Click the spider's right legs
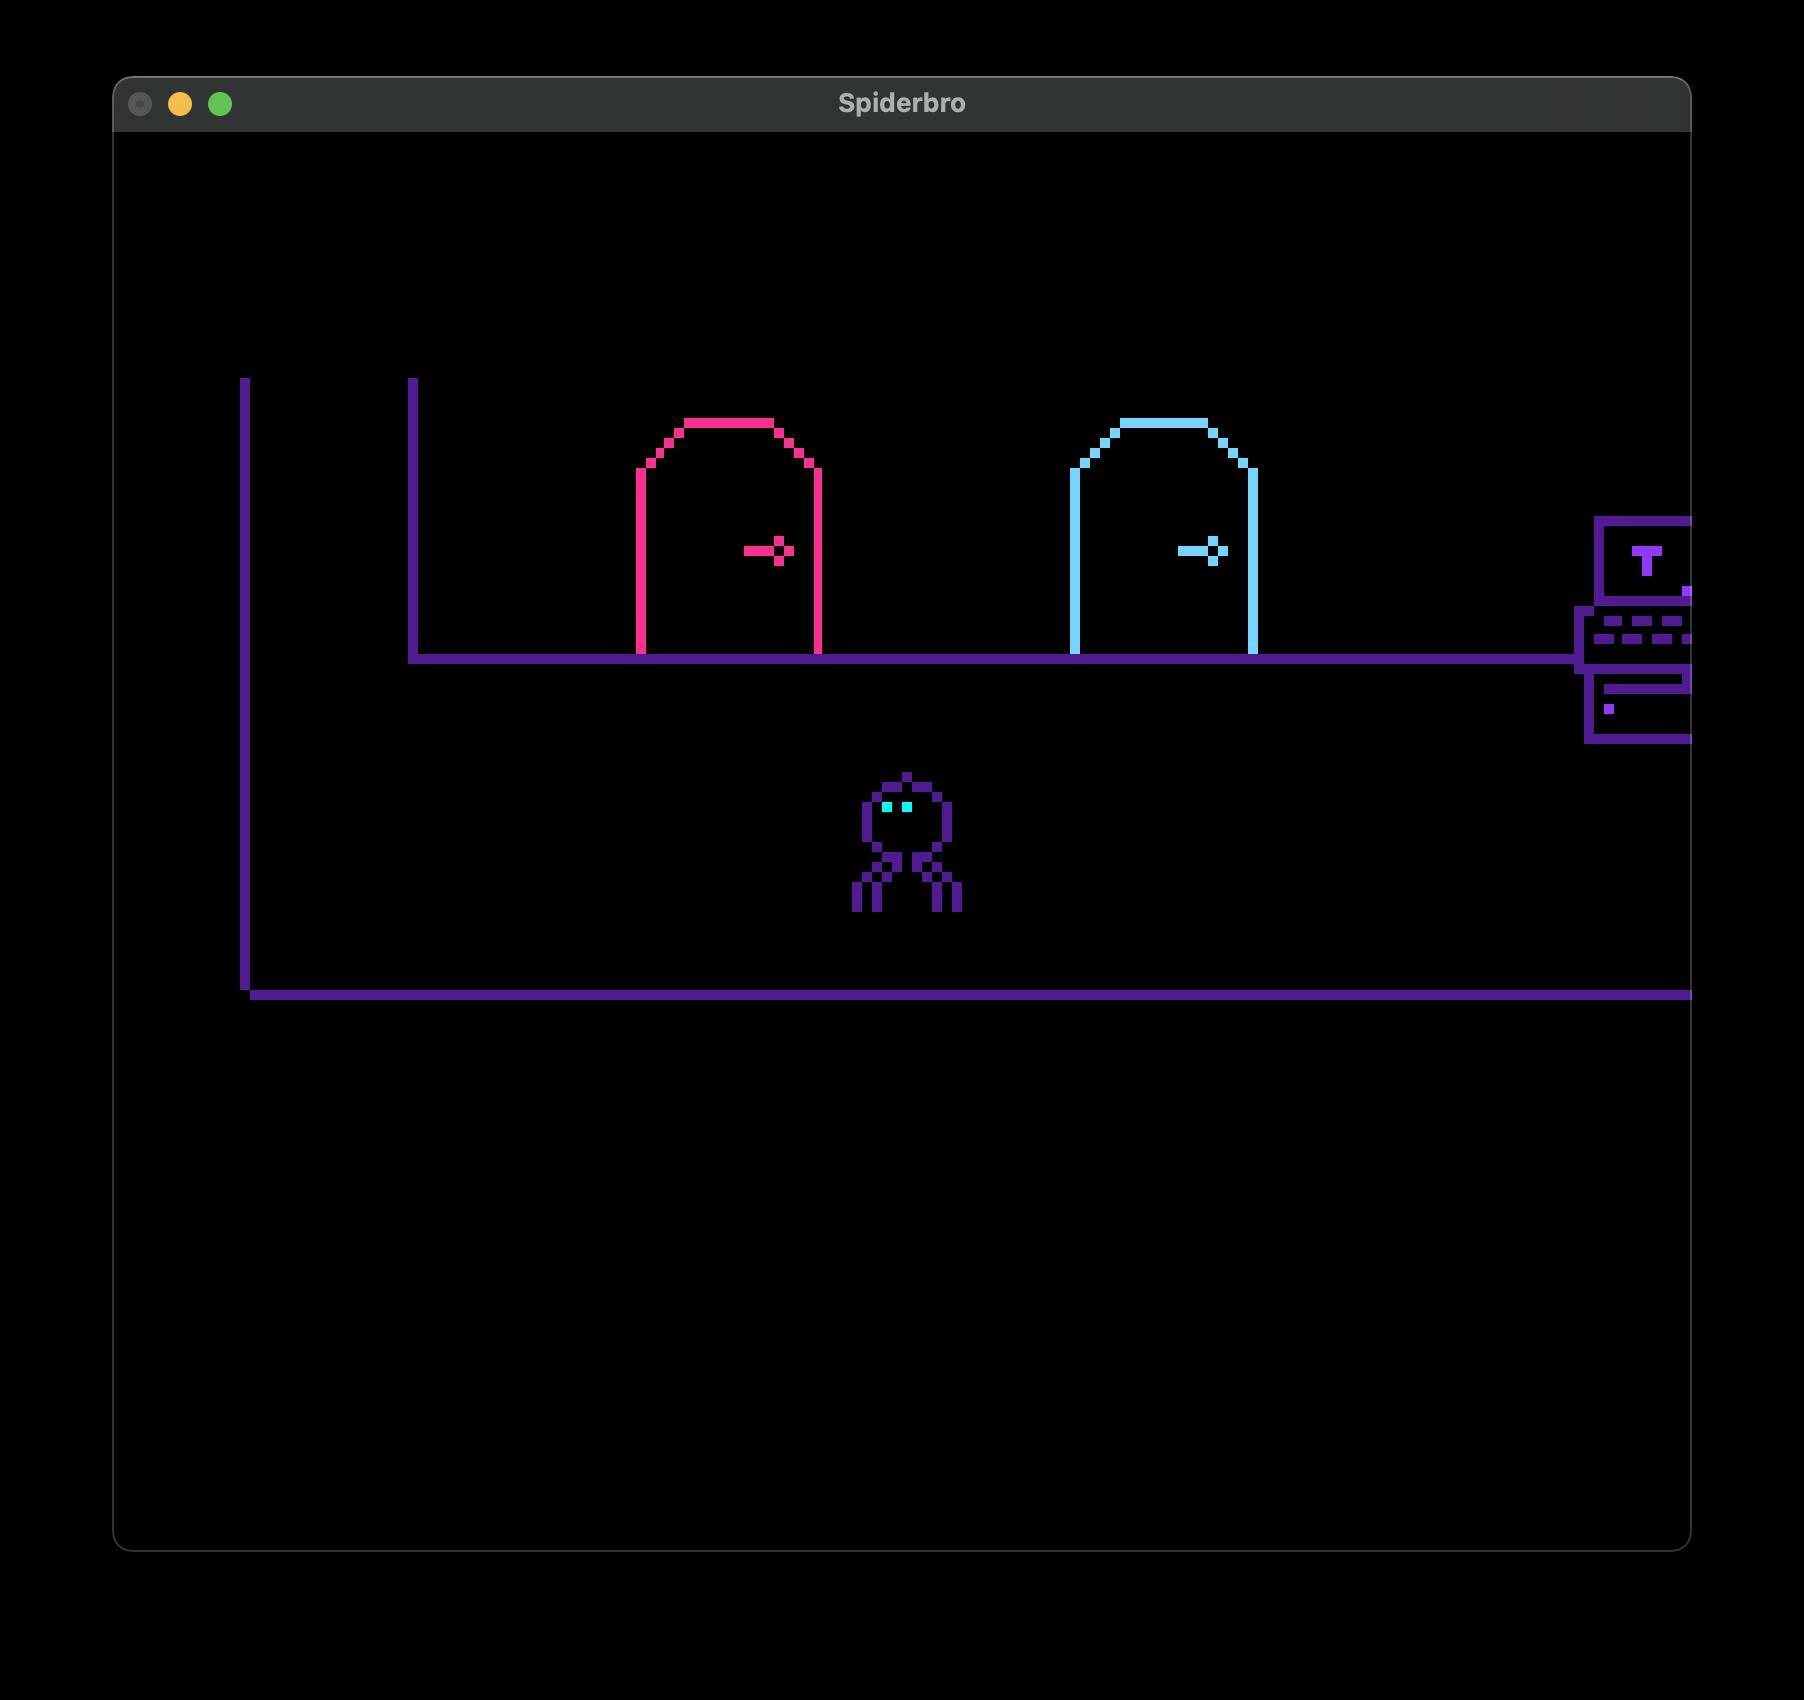Viewport: 1804px width, 1700px height. click(942, 886)
